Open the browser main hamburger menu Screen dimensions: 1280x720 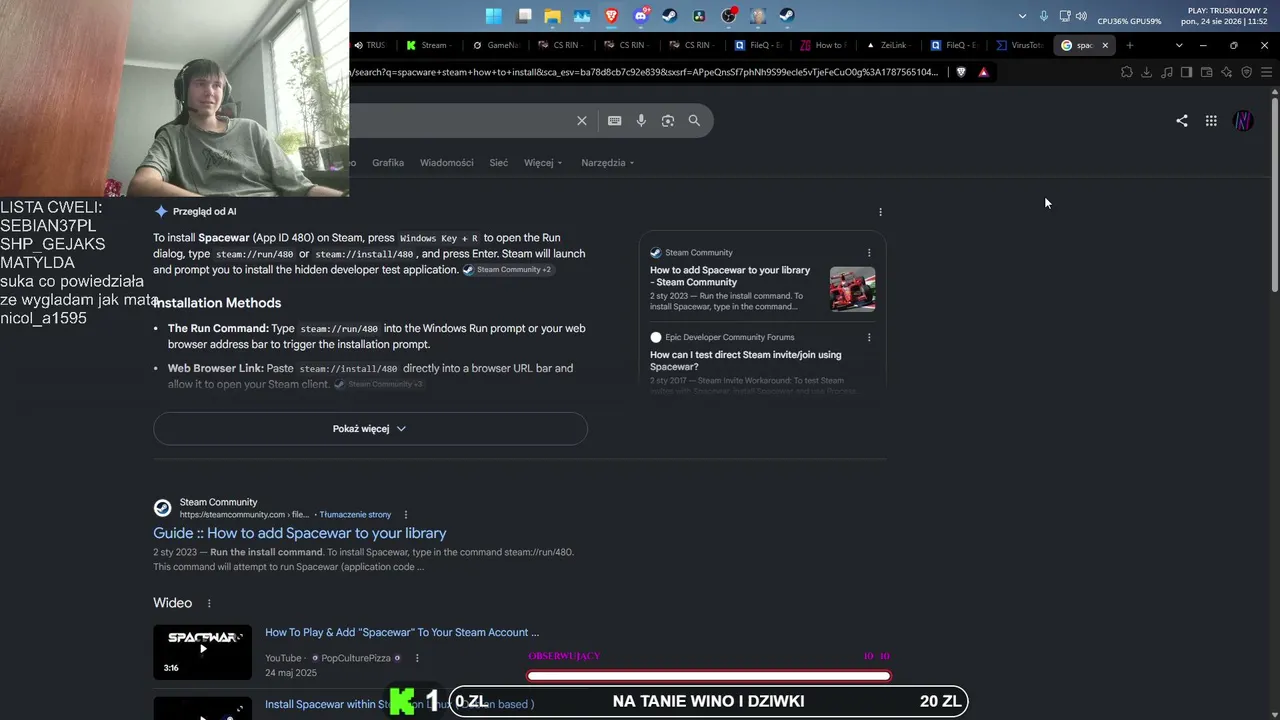1267,72
